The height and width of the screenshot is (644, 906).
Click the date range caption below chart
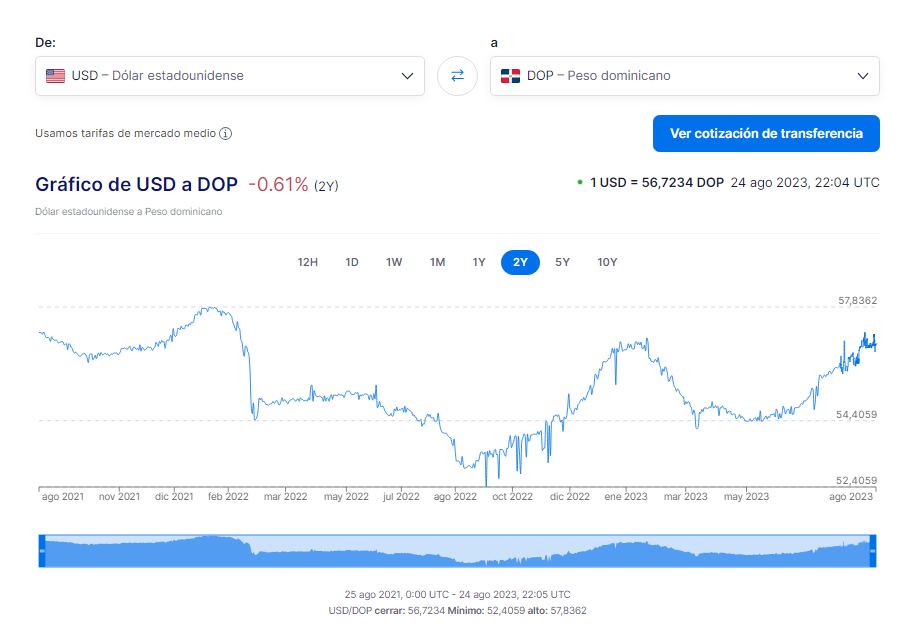(458, 594)
